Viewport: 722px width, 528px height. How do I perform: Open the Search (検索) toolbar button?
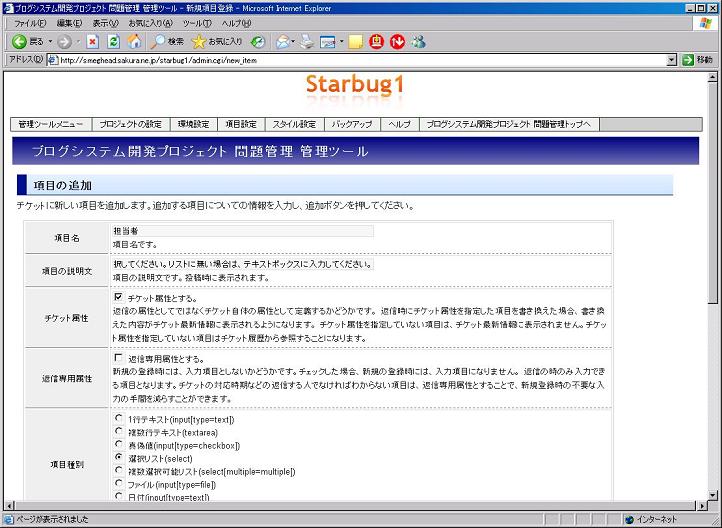point(167,41)
